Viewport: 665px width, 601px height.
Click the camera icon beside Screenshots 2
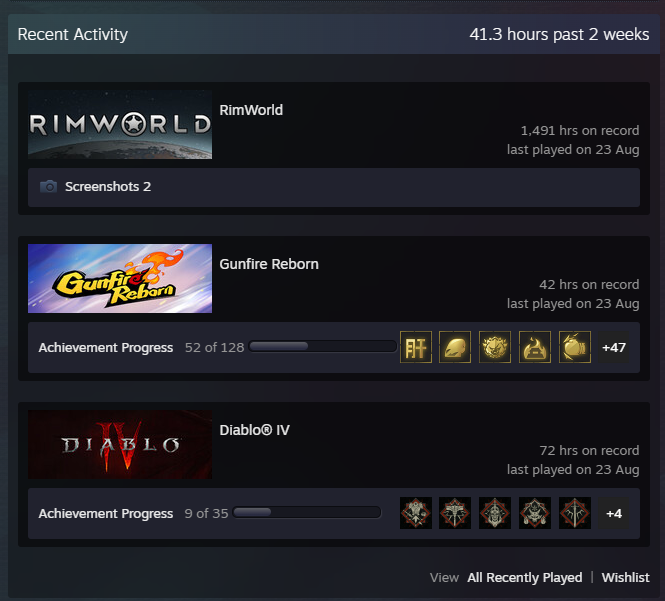click(48, 187)
